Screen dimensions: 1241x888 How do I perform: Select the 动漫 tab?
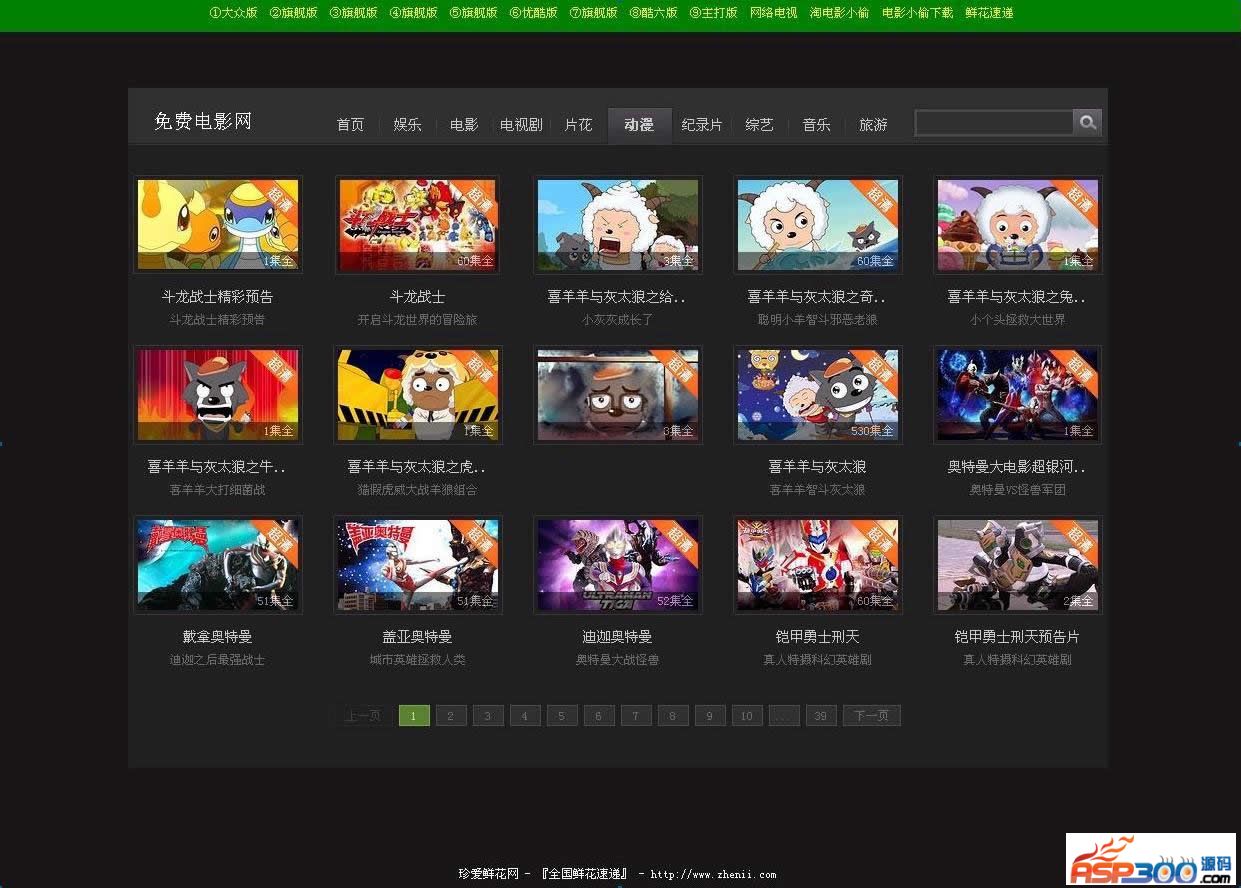639,125
